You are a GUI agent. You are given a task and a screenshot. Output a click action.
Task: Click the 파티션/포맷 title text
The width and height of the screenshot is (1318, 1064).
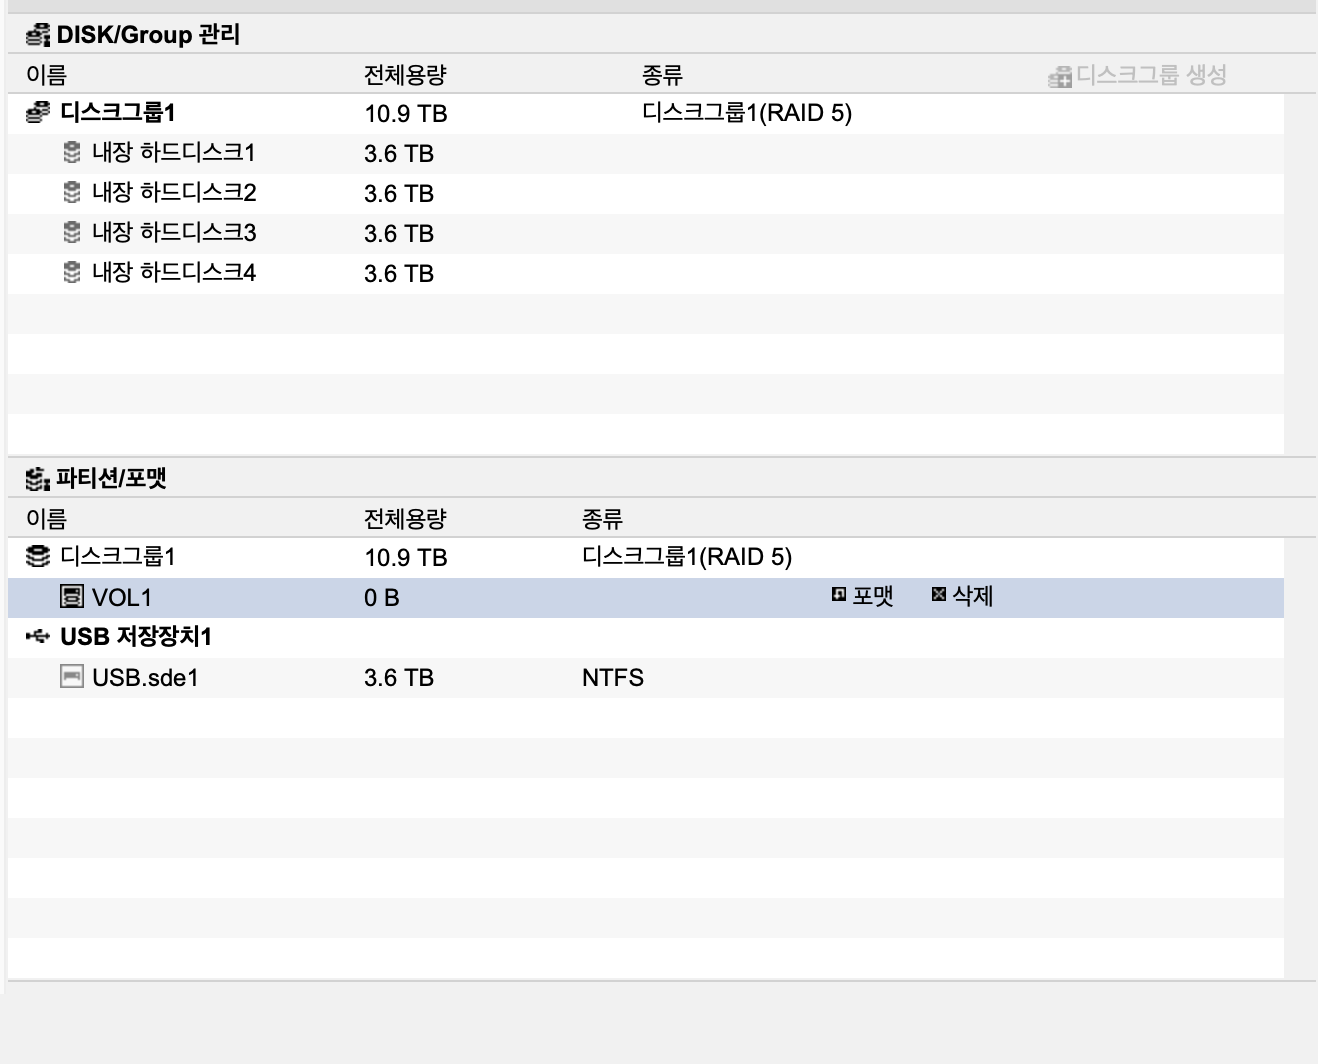point(111,479)
